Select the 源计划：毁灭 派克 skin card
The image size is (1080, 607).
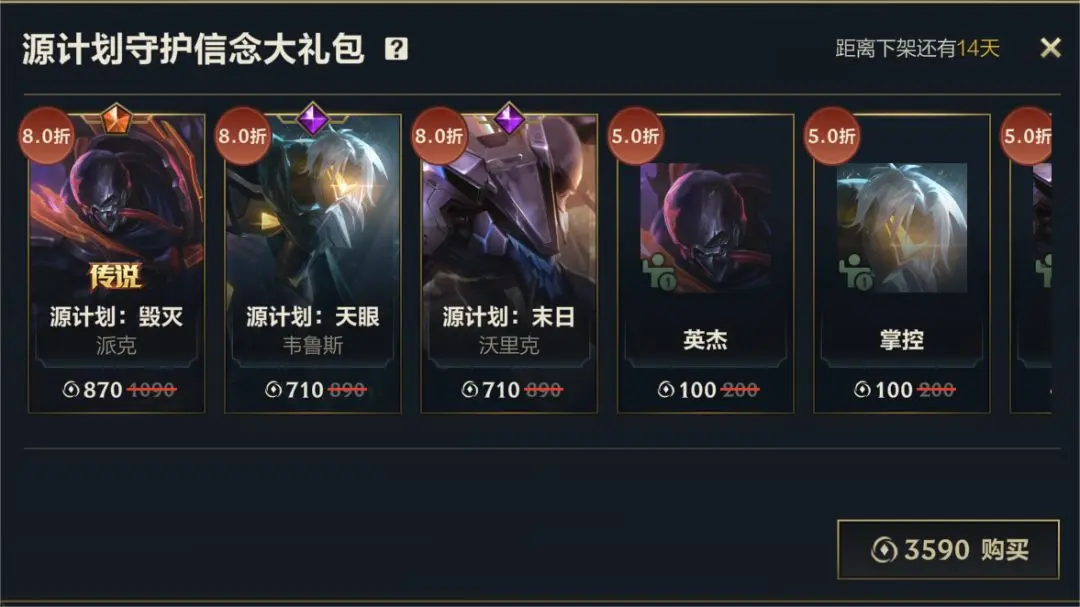116,264
